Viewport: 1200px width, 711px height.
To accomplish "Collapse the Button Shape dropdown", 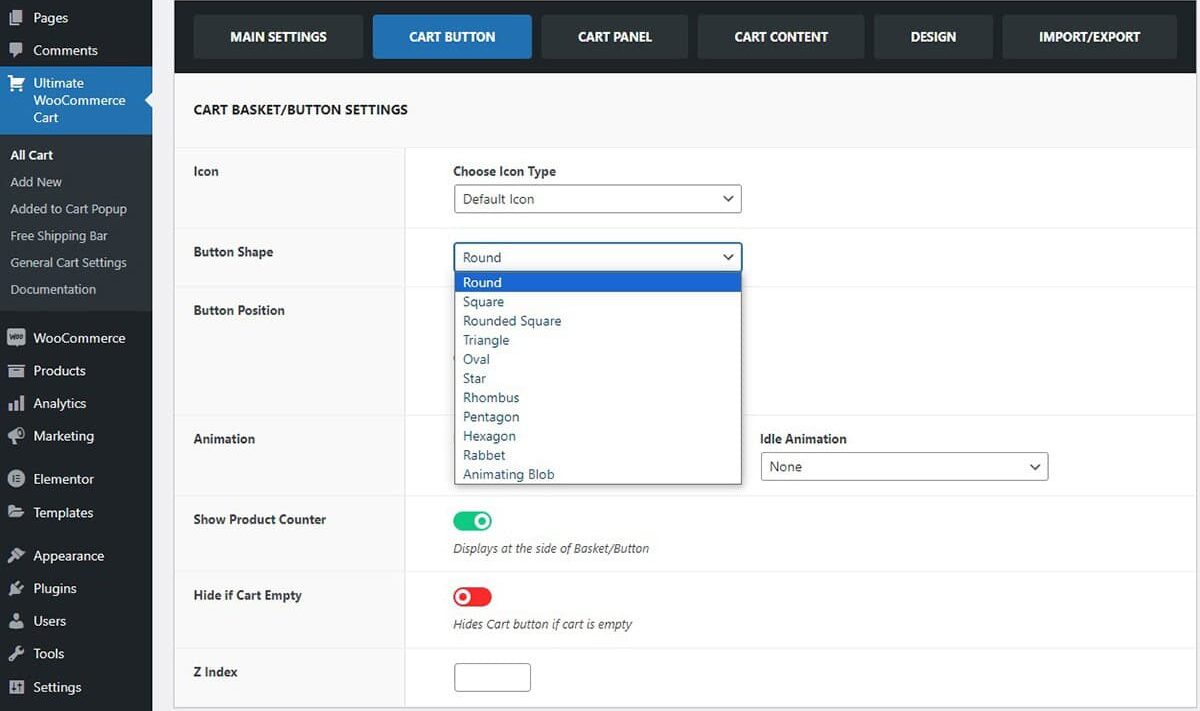I will coord(597,257).
